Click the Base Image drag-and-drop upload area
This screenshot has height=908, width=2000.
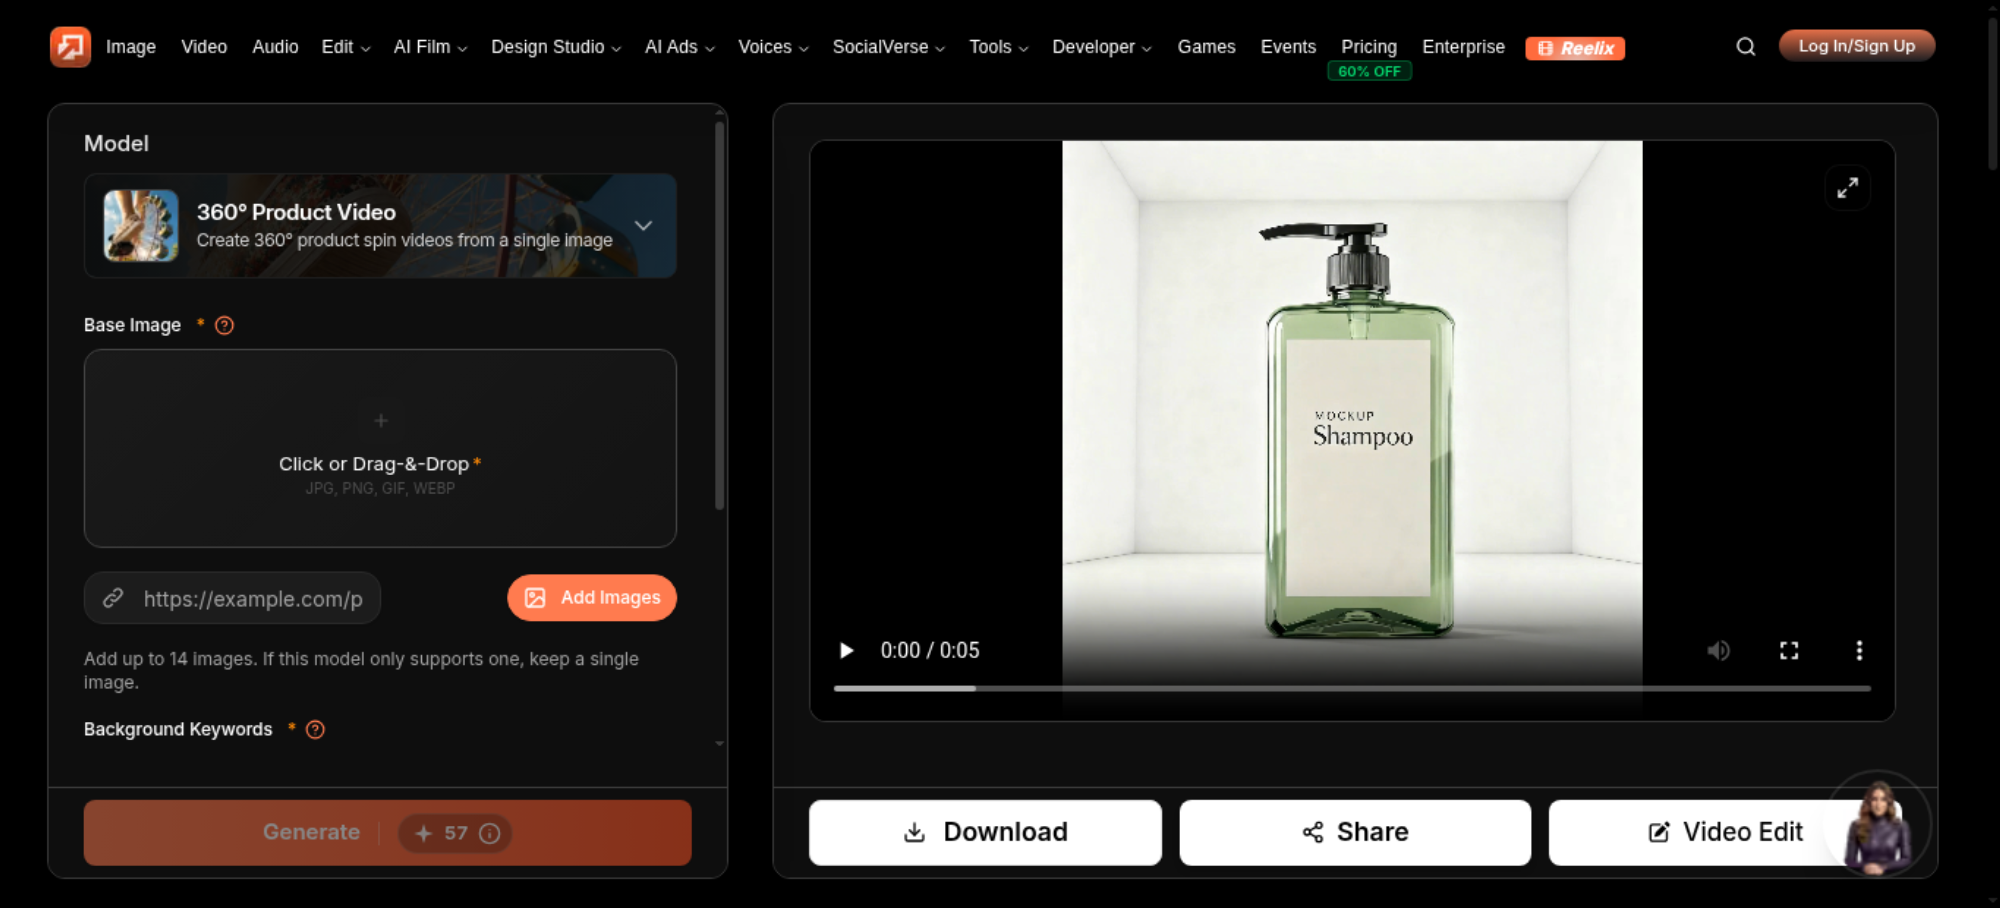(380, 448)
